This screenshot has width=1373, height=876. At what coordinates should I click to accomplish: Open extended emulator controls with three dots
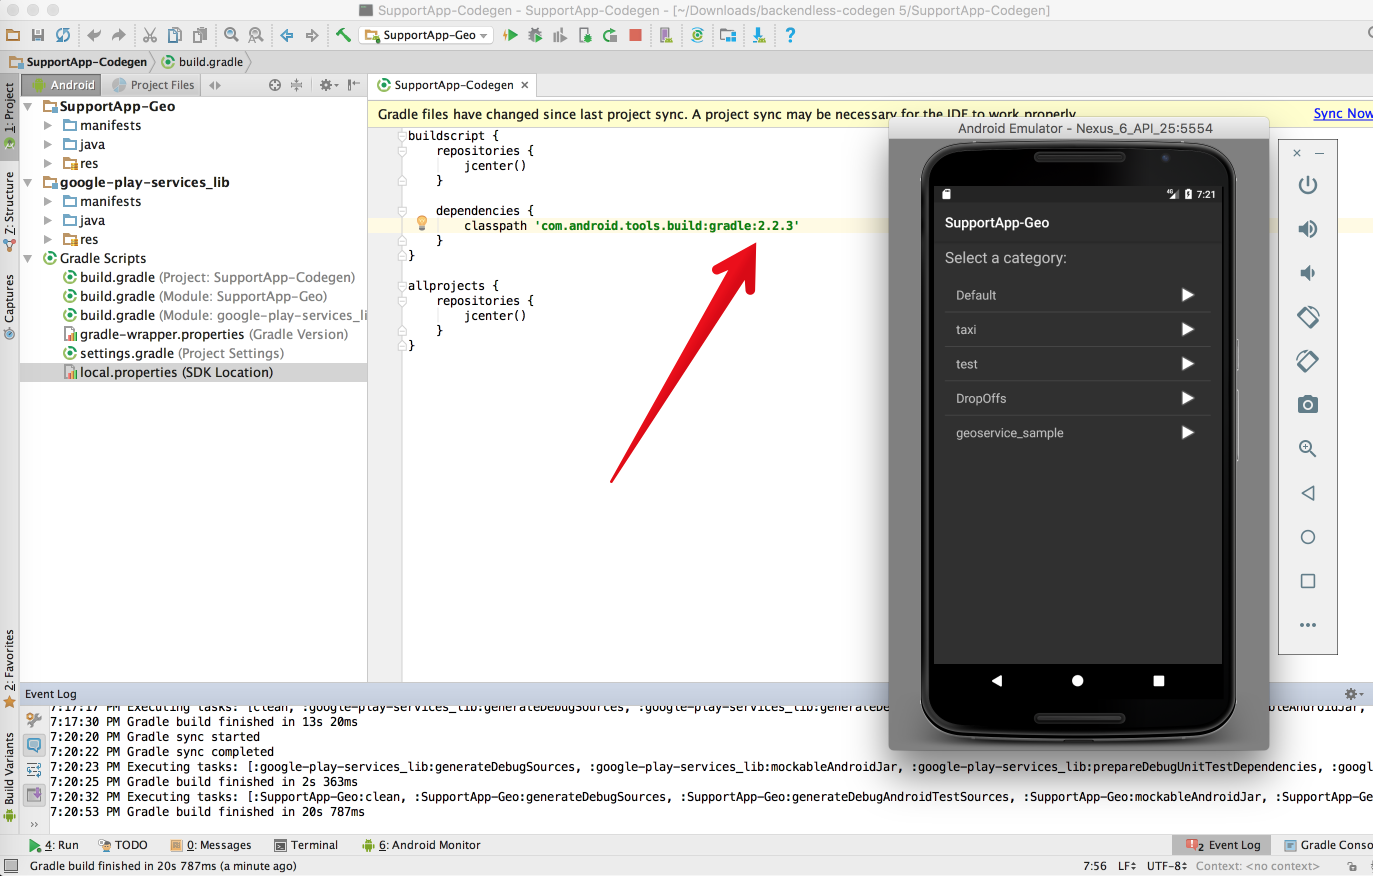(1307, 625)
